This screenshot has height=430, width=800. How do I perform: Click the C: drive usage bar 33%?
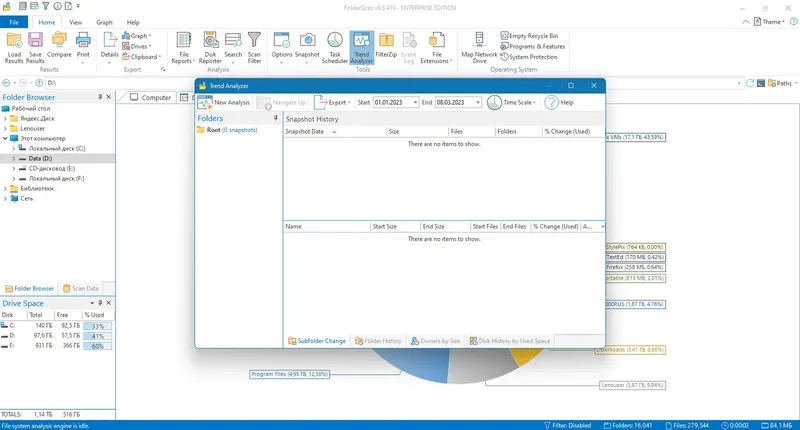pyautogui.click(x=97, y=326)
